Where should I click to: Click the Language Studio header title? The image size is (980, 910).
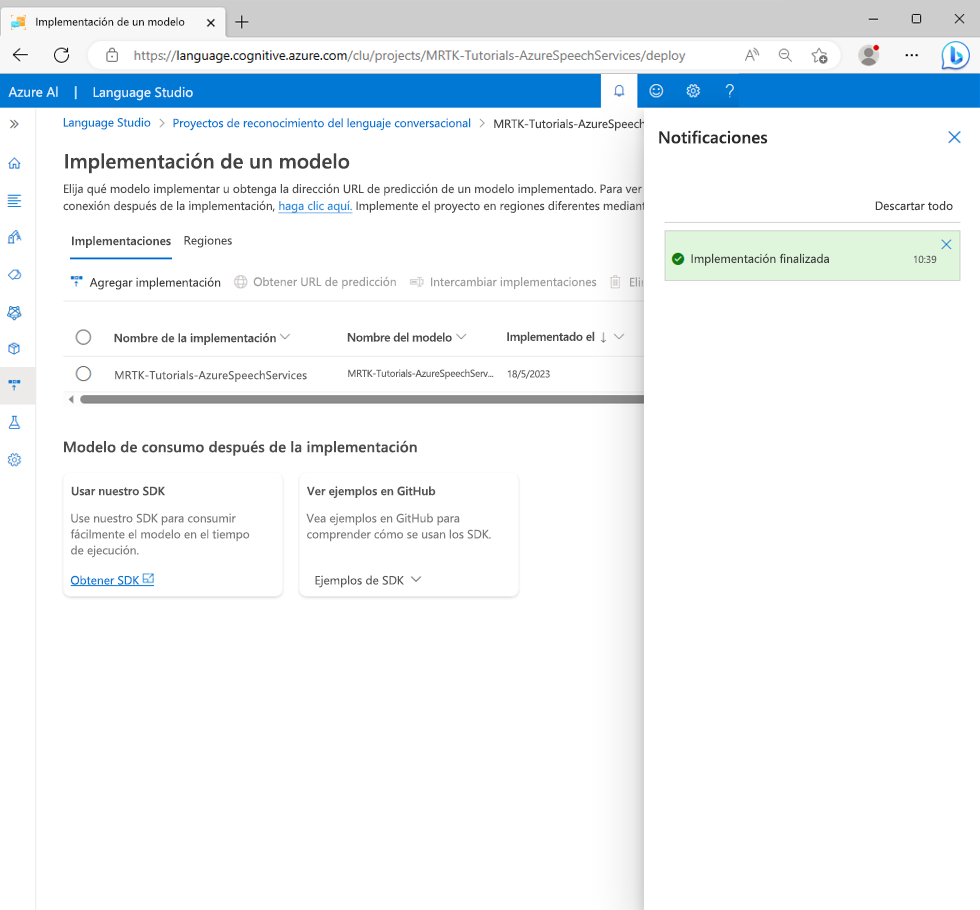pos(142,92)
